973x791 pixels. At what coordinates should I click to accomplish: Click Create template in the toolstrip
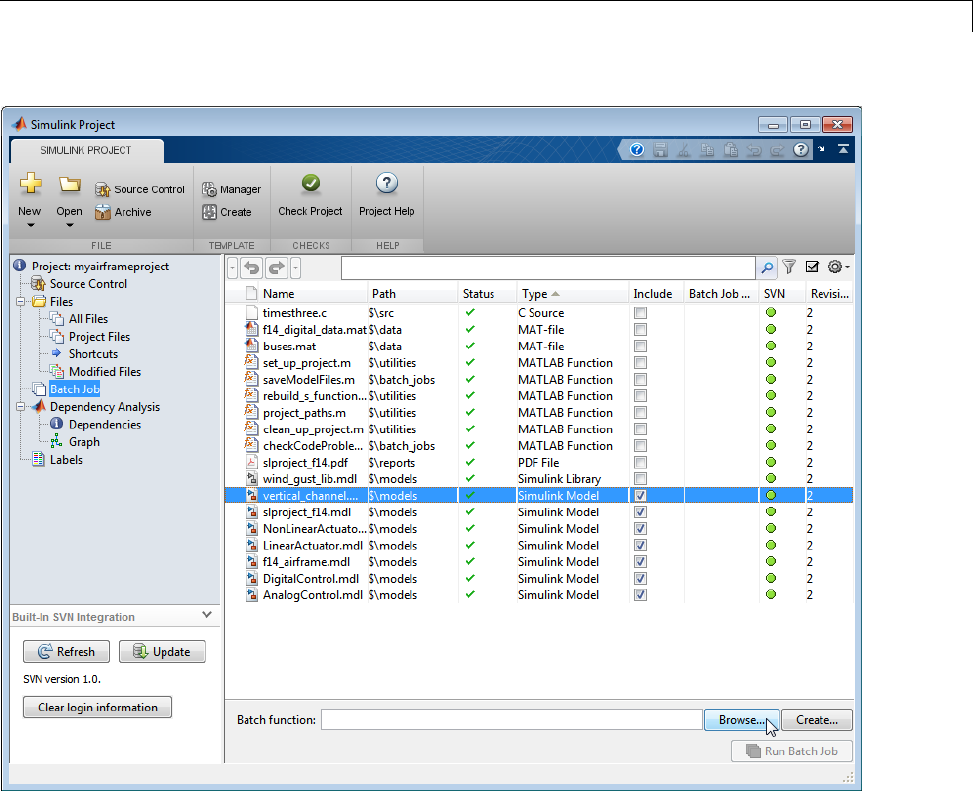point(226,212)
